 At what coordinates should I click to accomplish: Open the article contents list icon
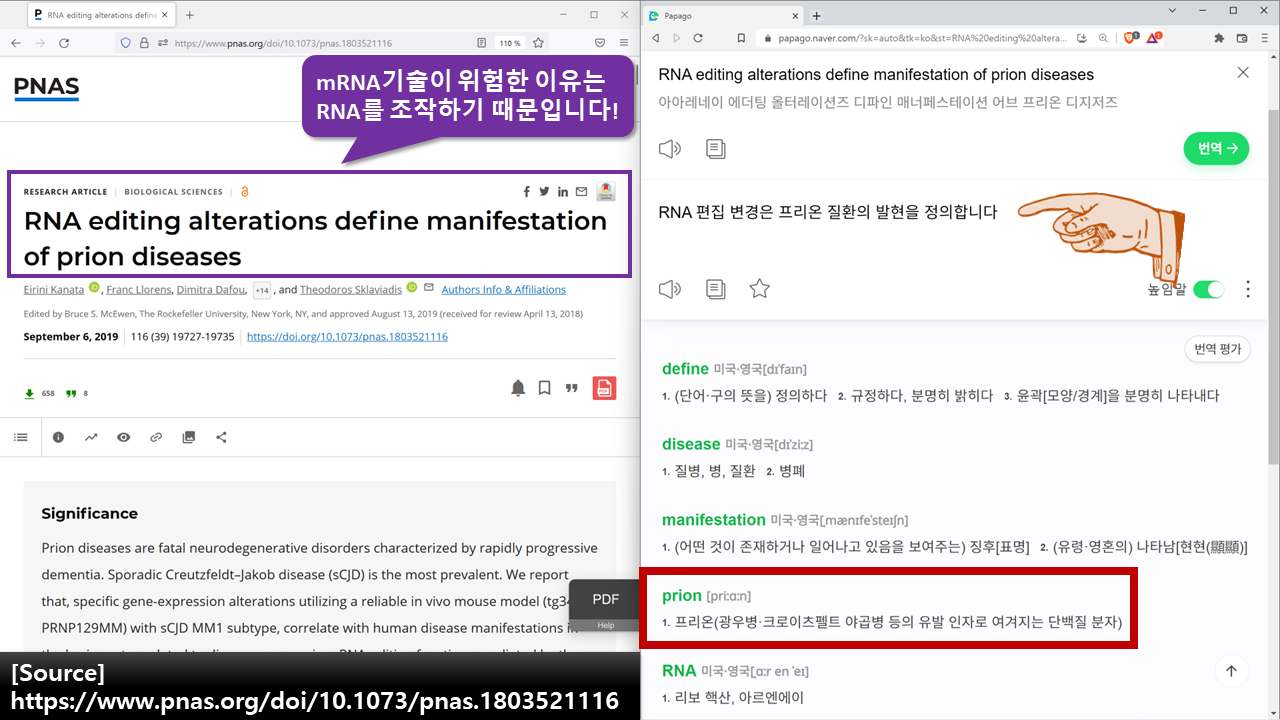click(x=20, y=437)
